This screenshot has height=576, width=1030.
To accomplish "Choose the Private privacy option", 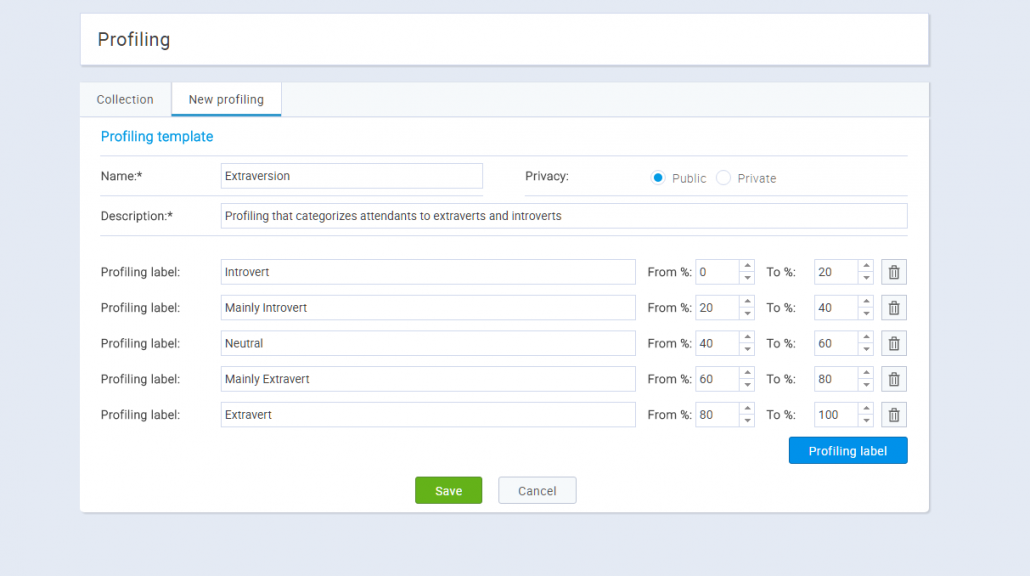I will coord(724,178).
